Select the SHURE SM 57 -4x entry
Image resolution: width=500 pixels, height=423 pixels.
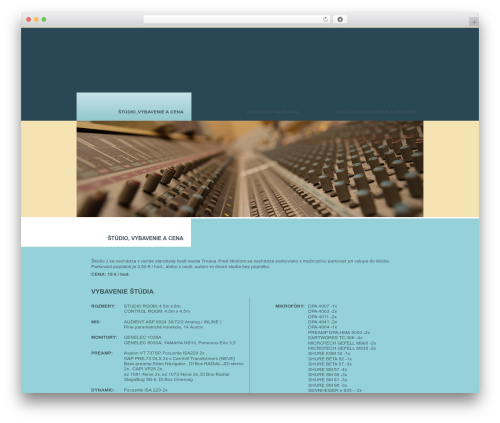coord(327,370)
